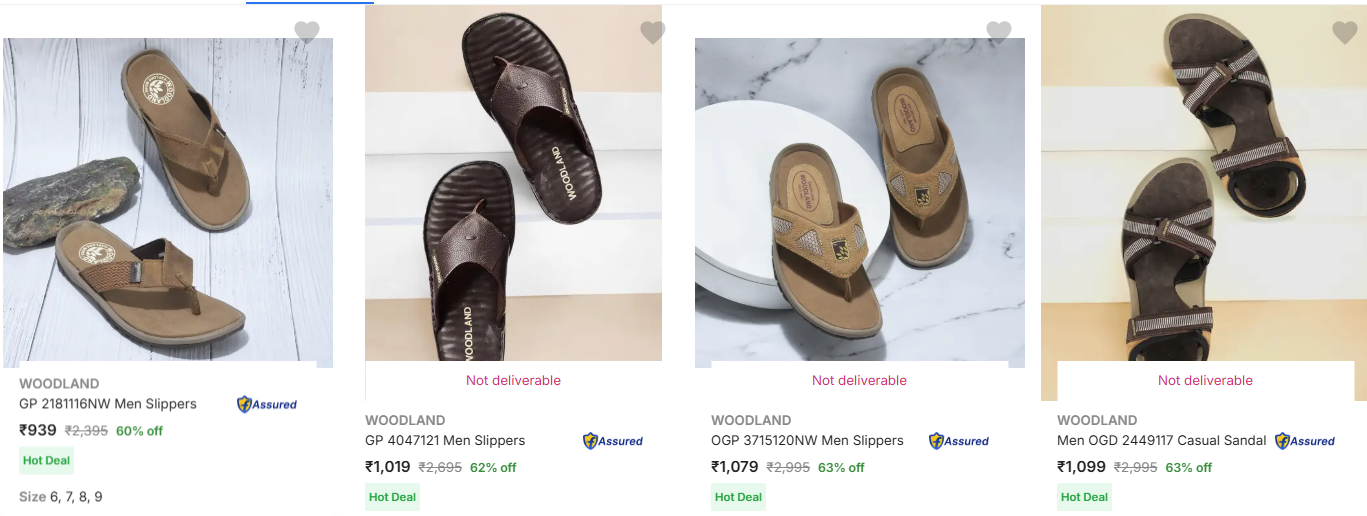Open the dark brown Woodland slippers image

point(513,183)
